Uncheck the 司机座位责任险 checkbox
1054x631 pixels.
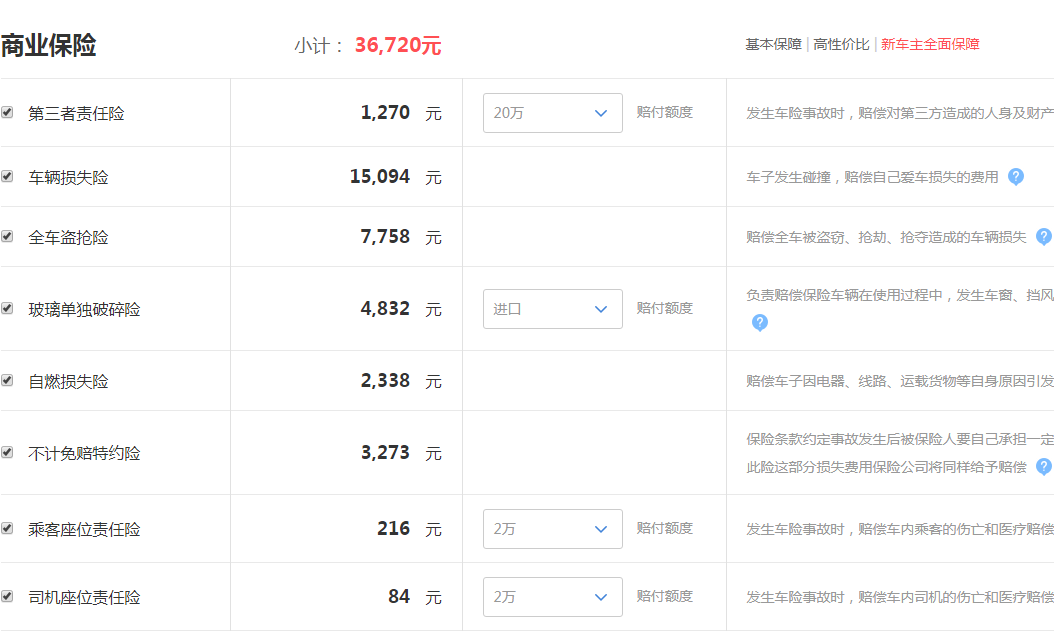pyautogui.click(x=7, y=596)
